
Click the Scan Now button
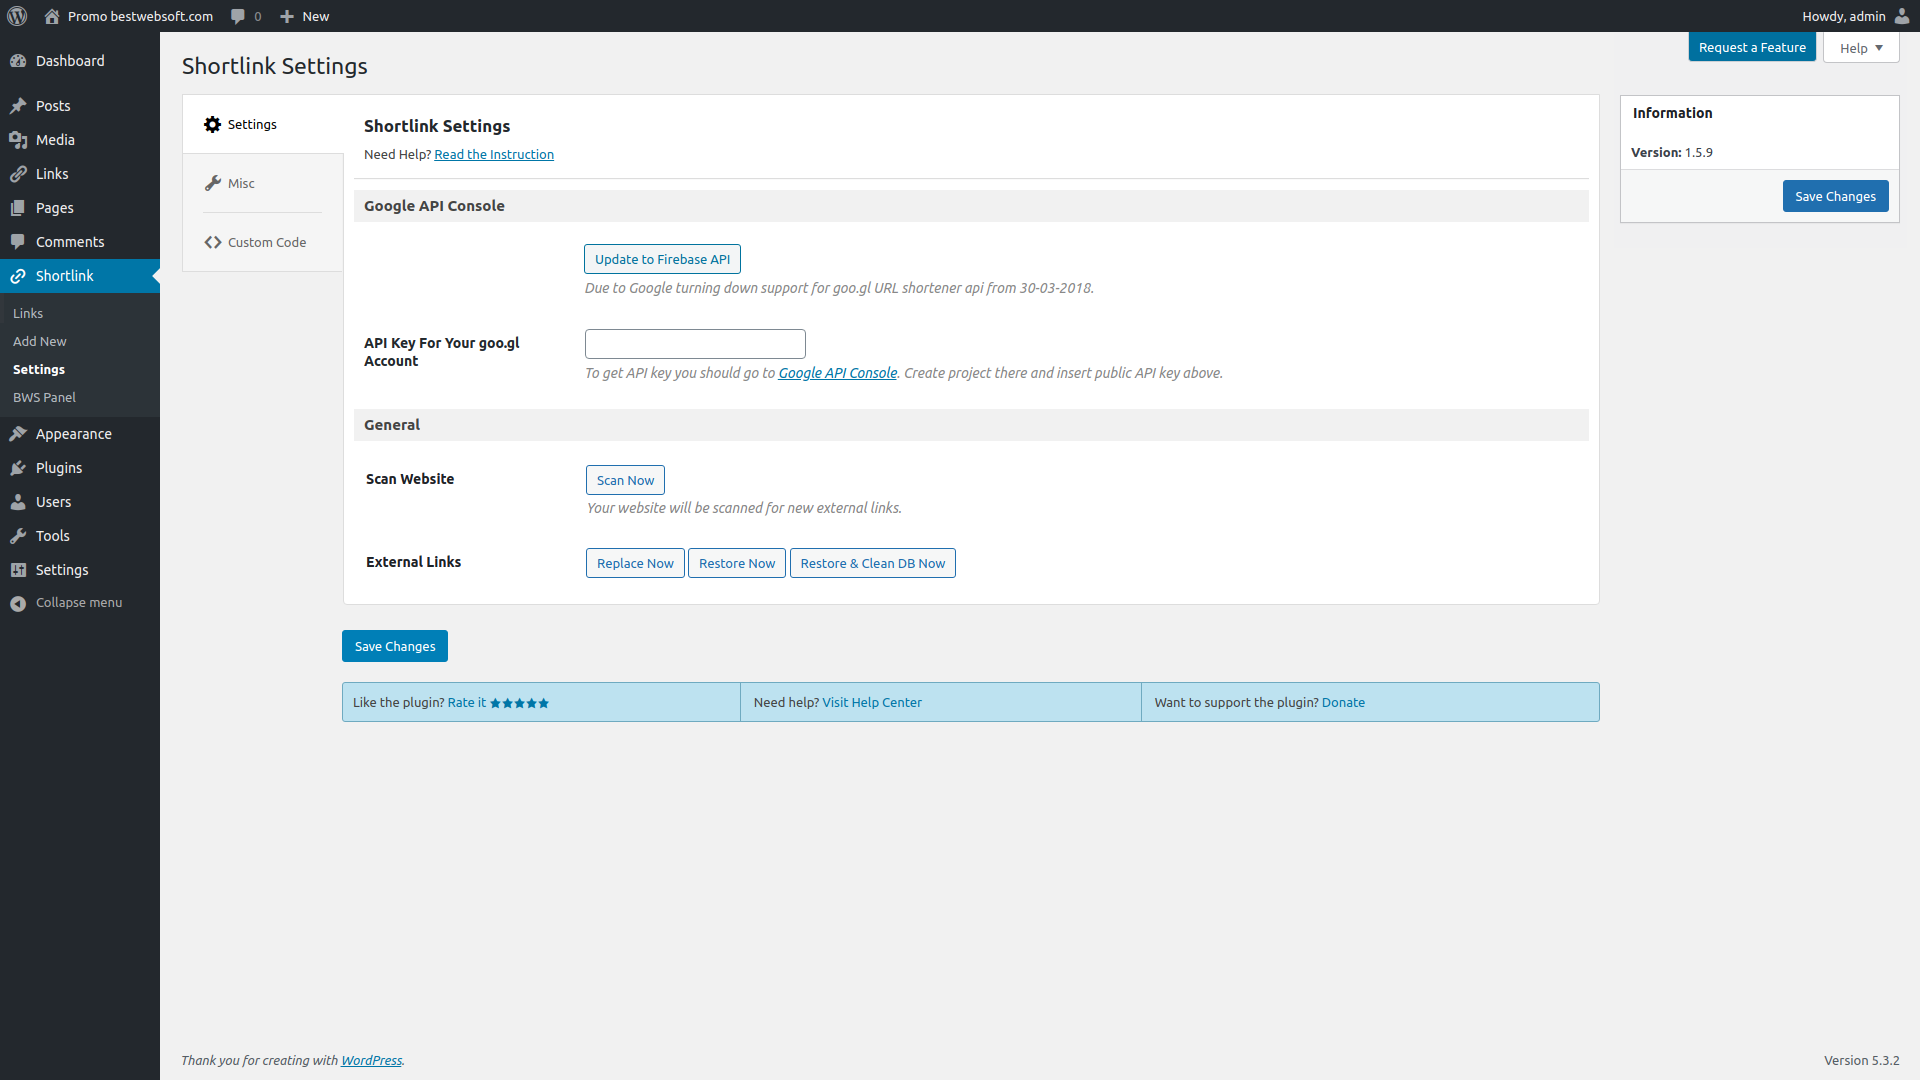click(625, 480)
